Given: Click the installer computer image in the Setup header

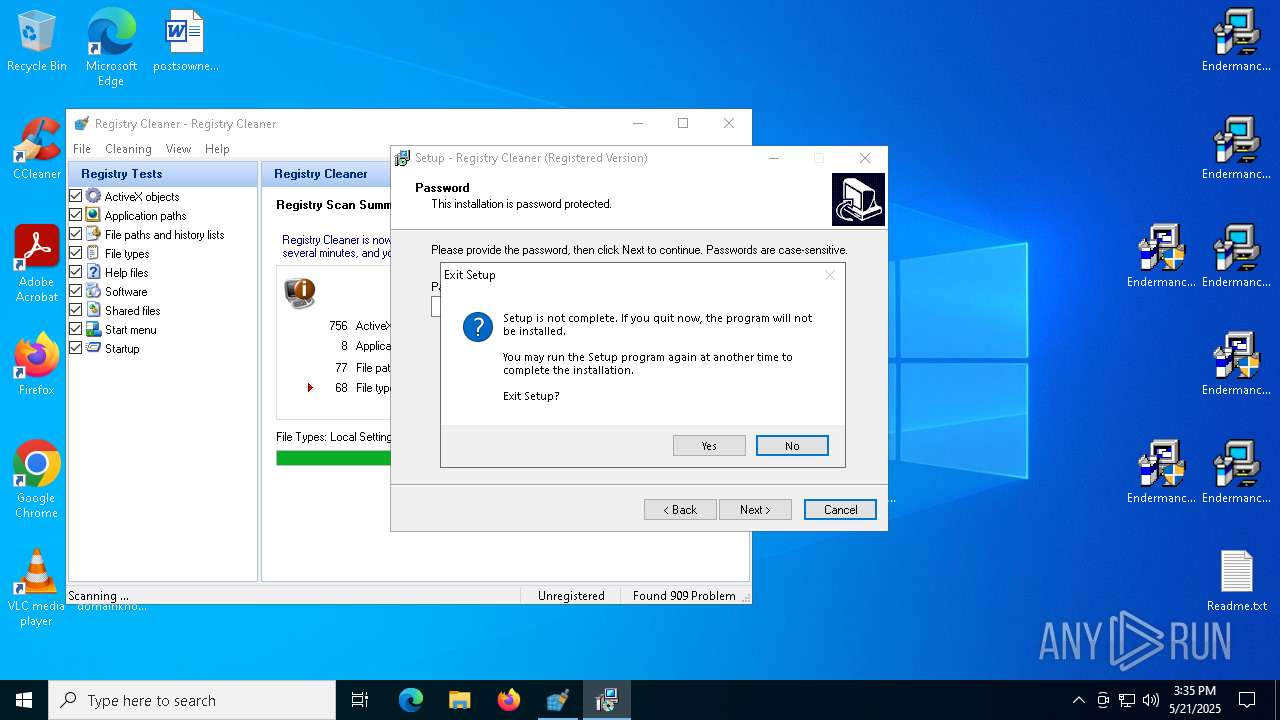Looking at the screenshot, I should click(x=858, y=199).
